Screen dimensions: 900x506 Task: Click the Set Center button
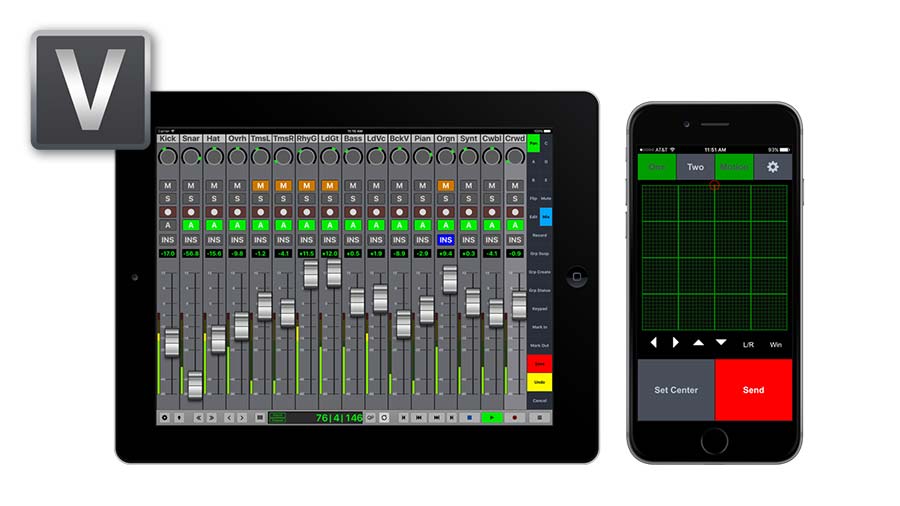click(676, 390)
